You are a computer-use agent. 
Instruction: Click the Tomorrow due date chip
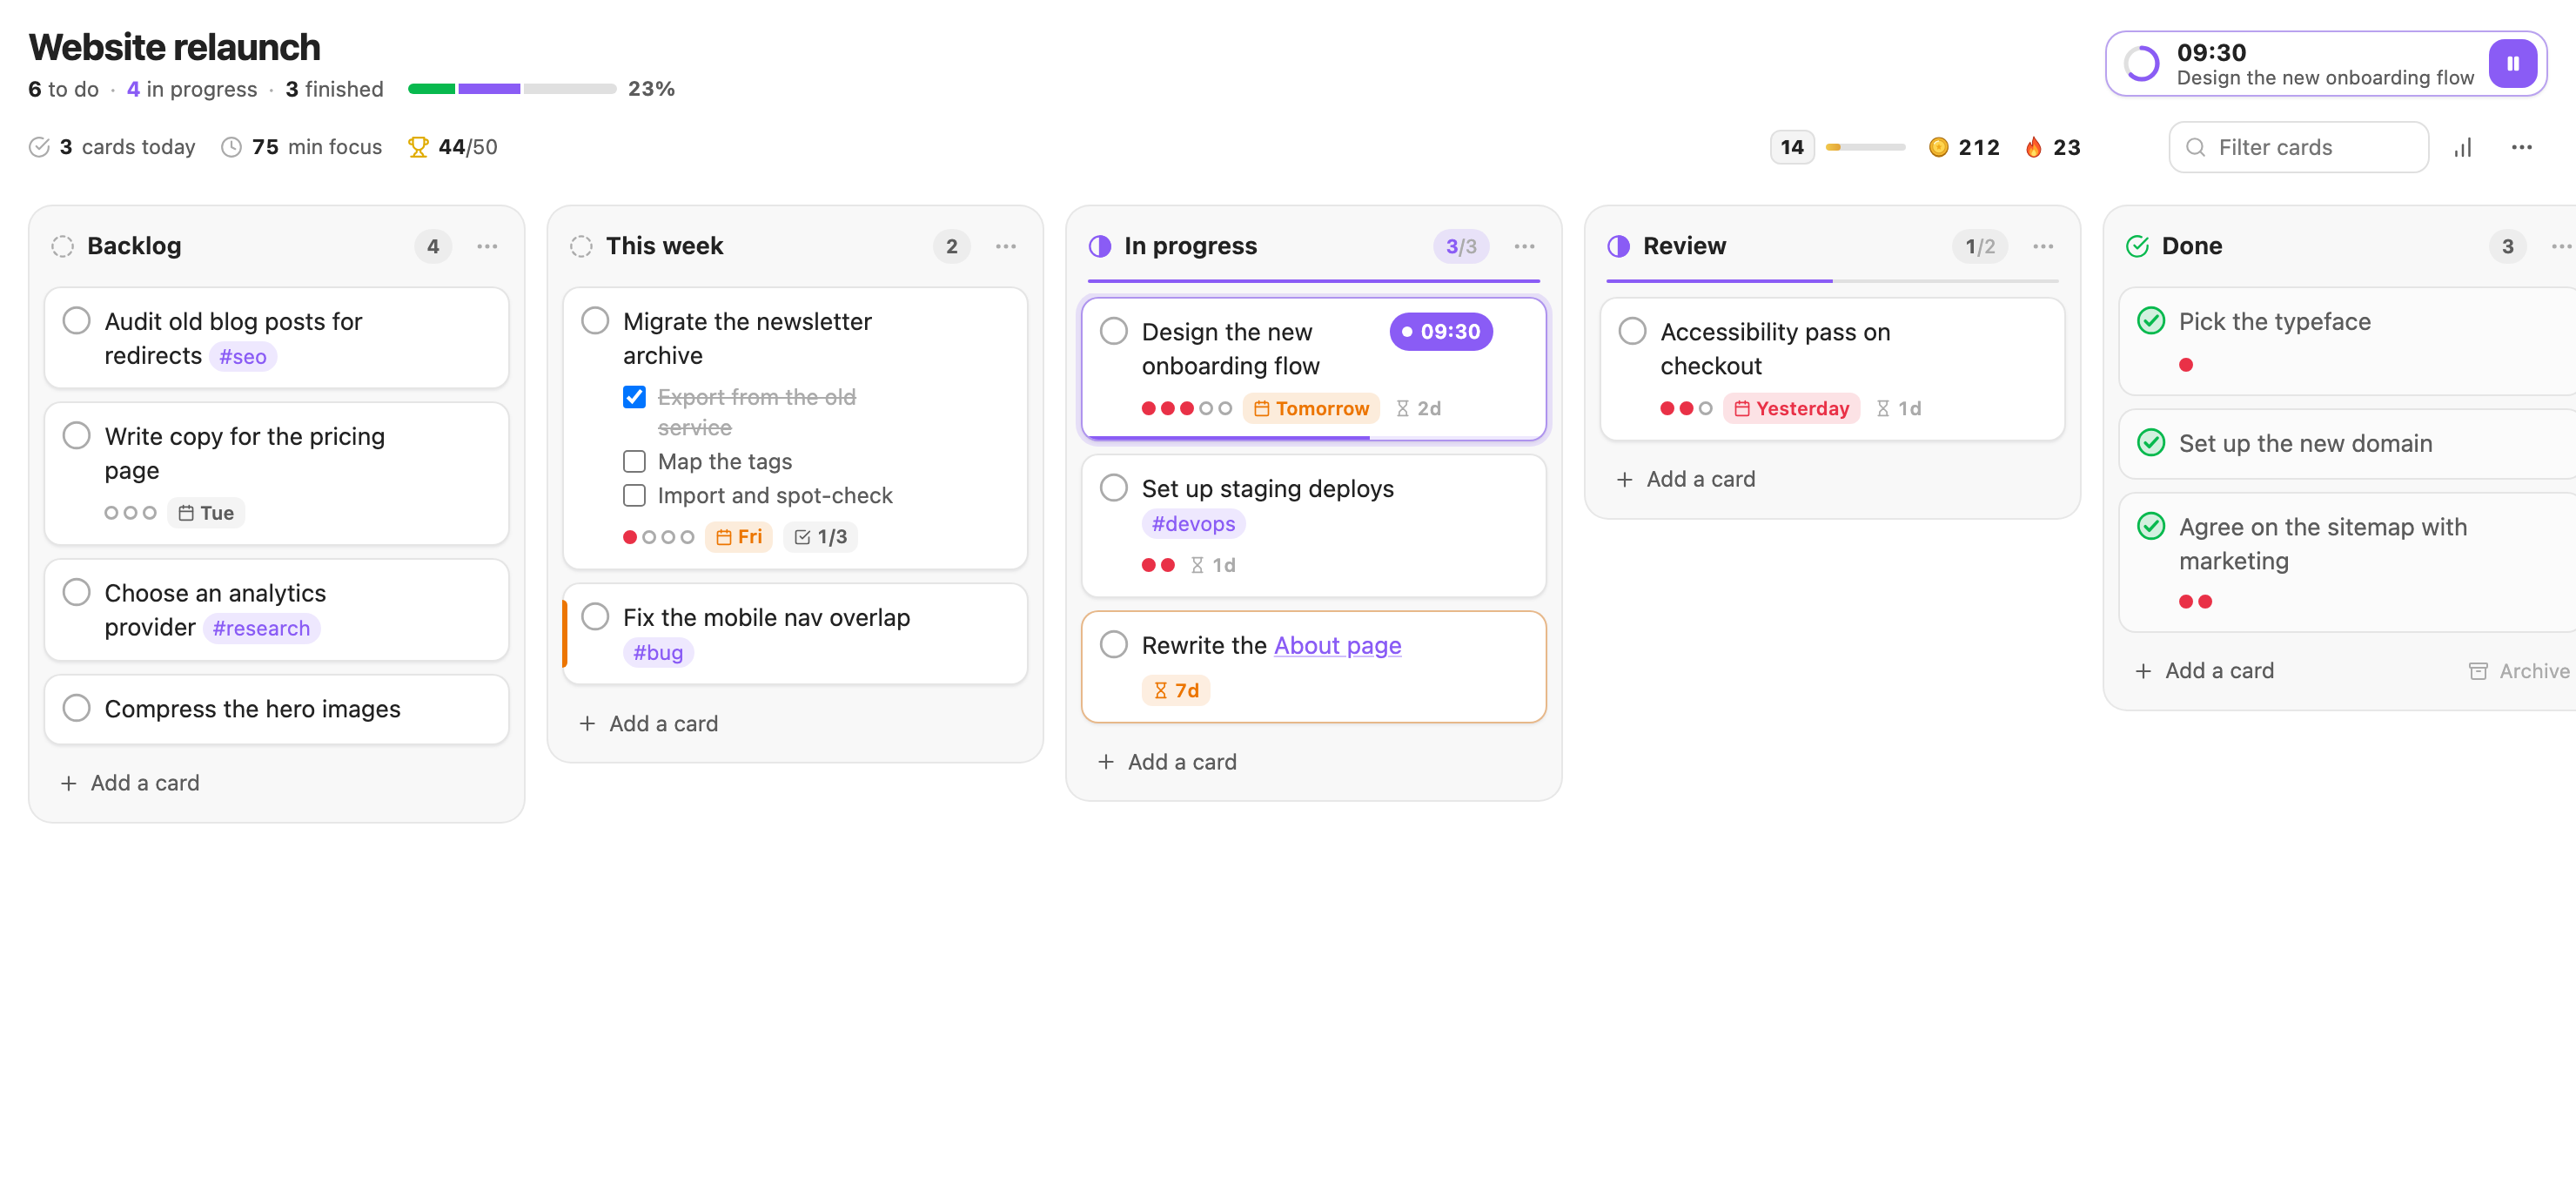pyautogui.click(x=1311, y=408)
